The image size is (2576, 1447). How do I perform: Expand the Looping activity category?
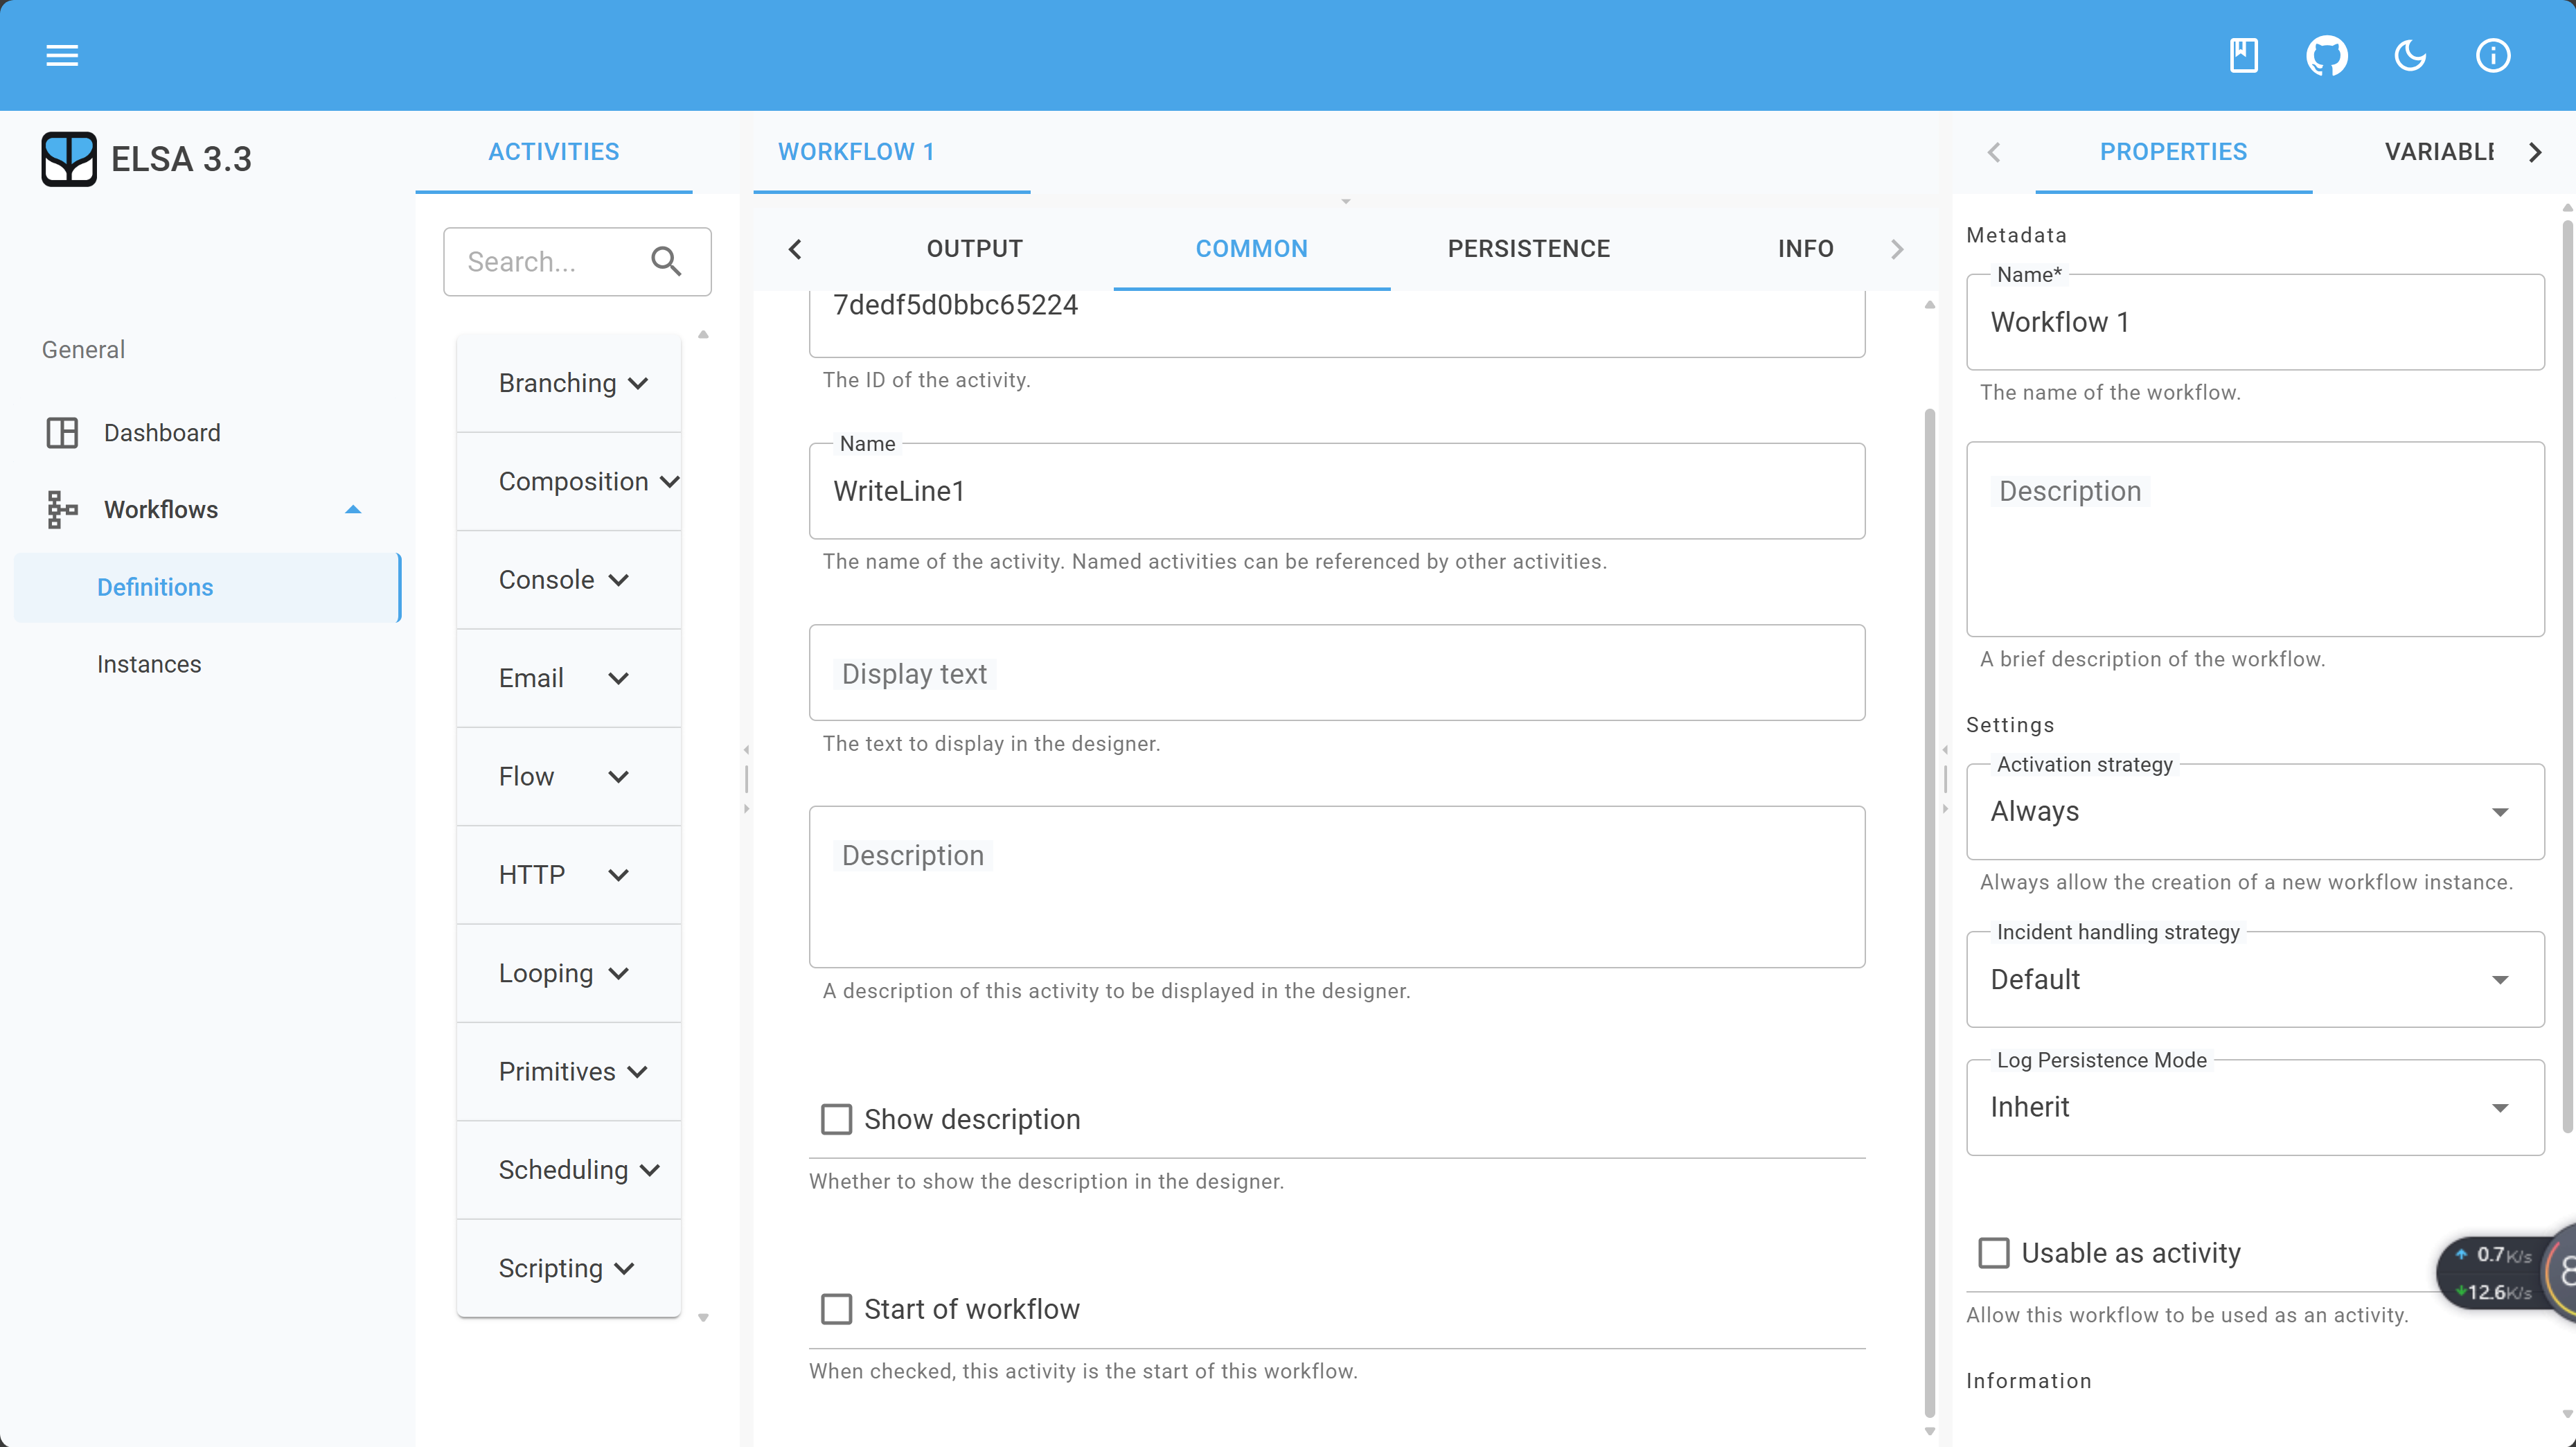tap(569, 973)
